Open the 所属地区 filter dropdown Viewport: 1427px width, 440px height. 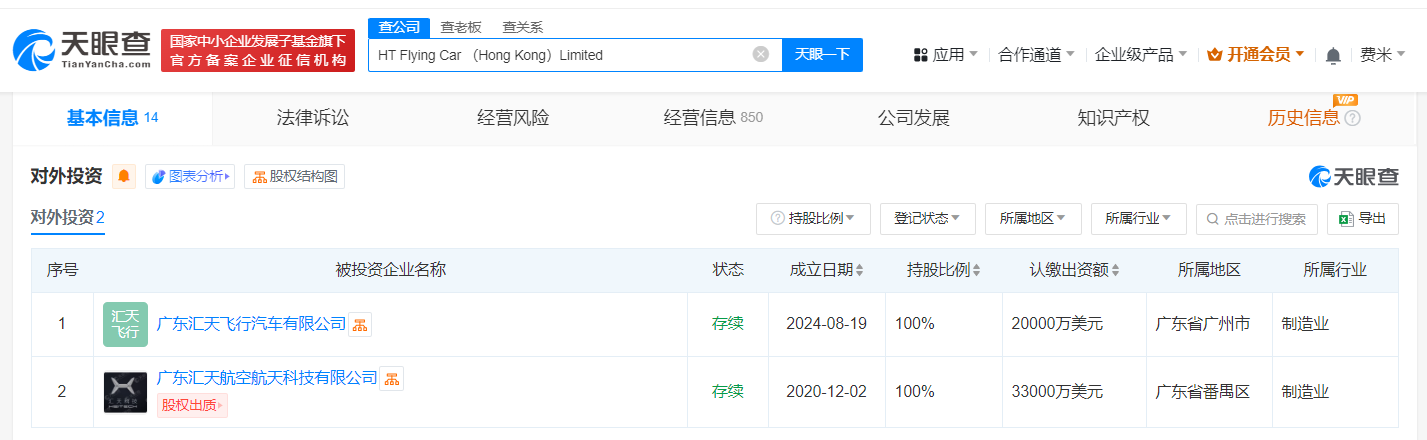(1033, 218)
